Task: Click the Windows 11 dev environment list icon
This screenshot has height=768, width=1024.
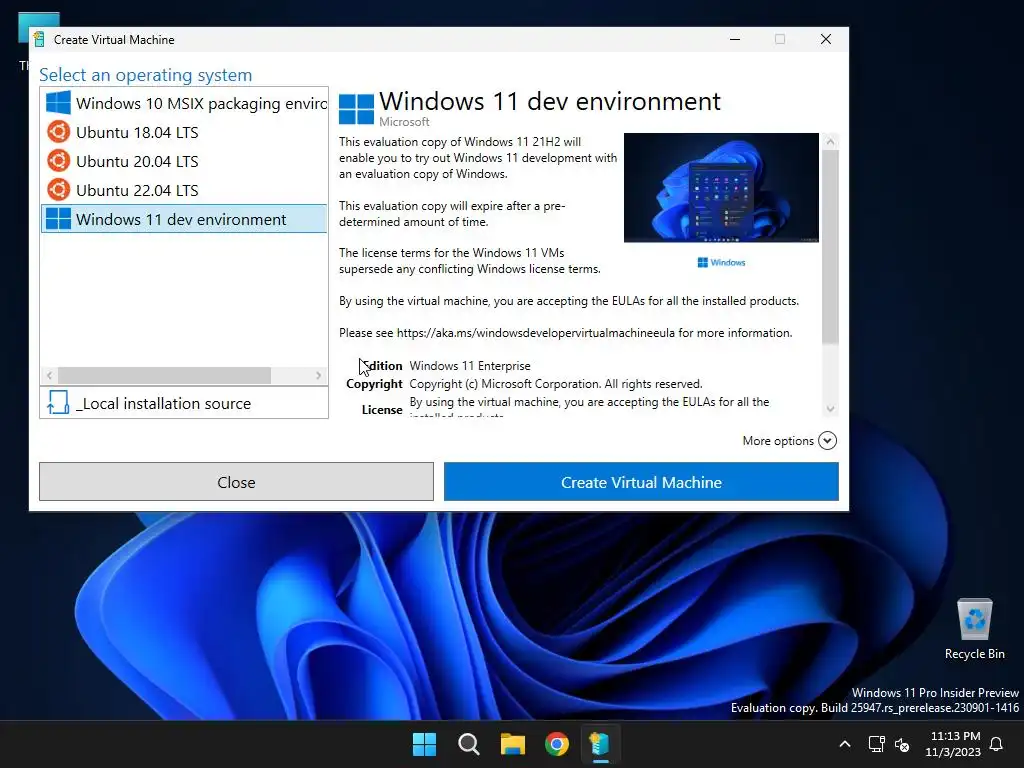Action: 58,219
